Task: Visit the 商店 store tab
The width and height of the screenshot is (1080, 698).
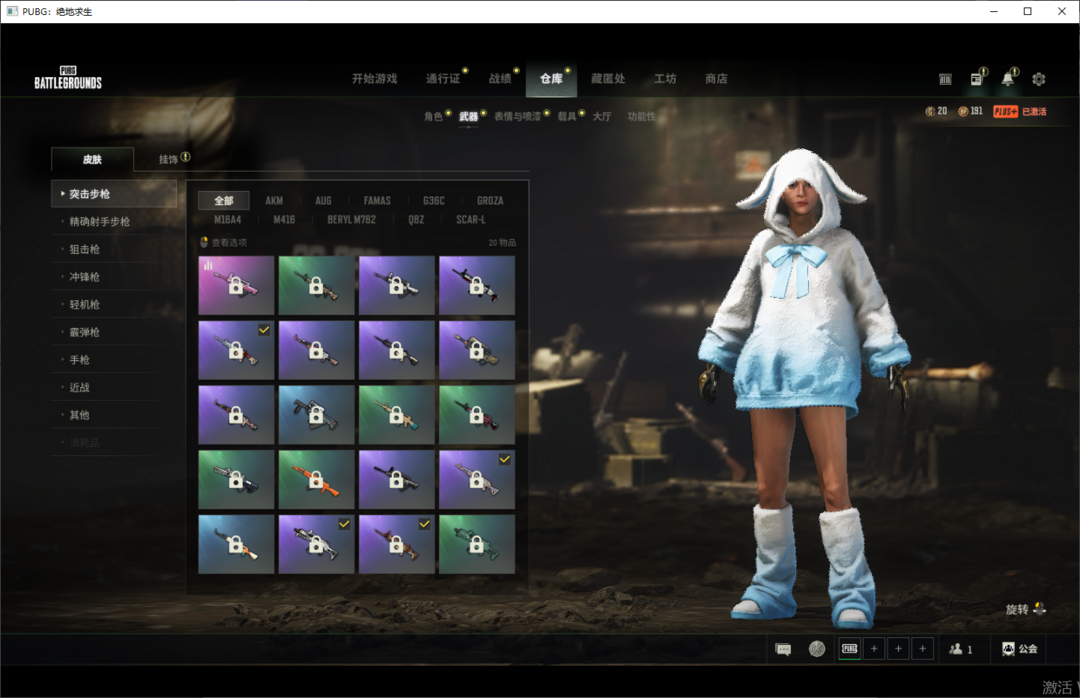Action: coord(716,79)
